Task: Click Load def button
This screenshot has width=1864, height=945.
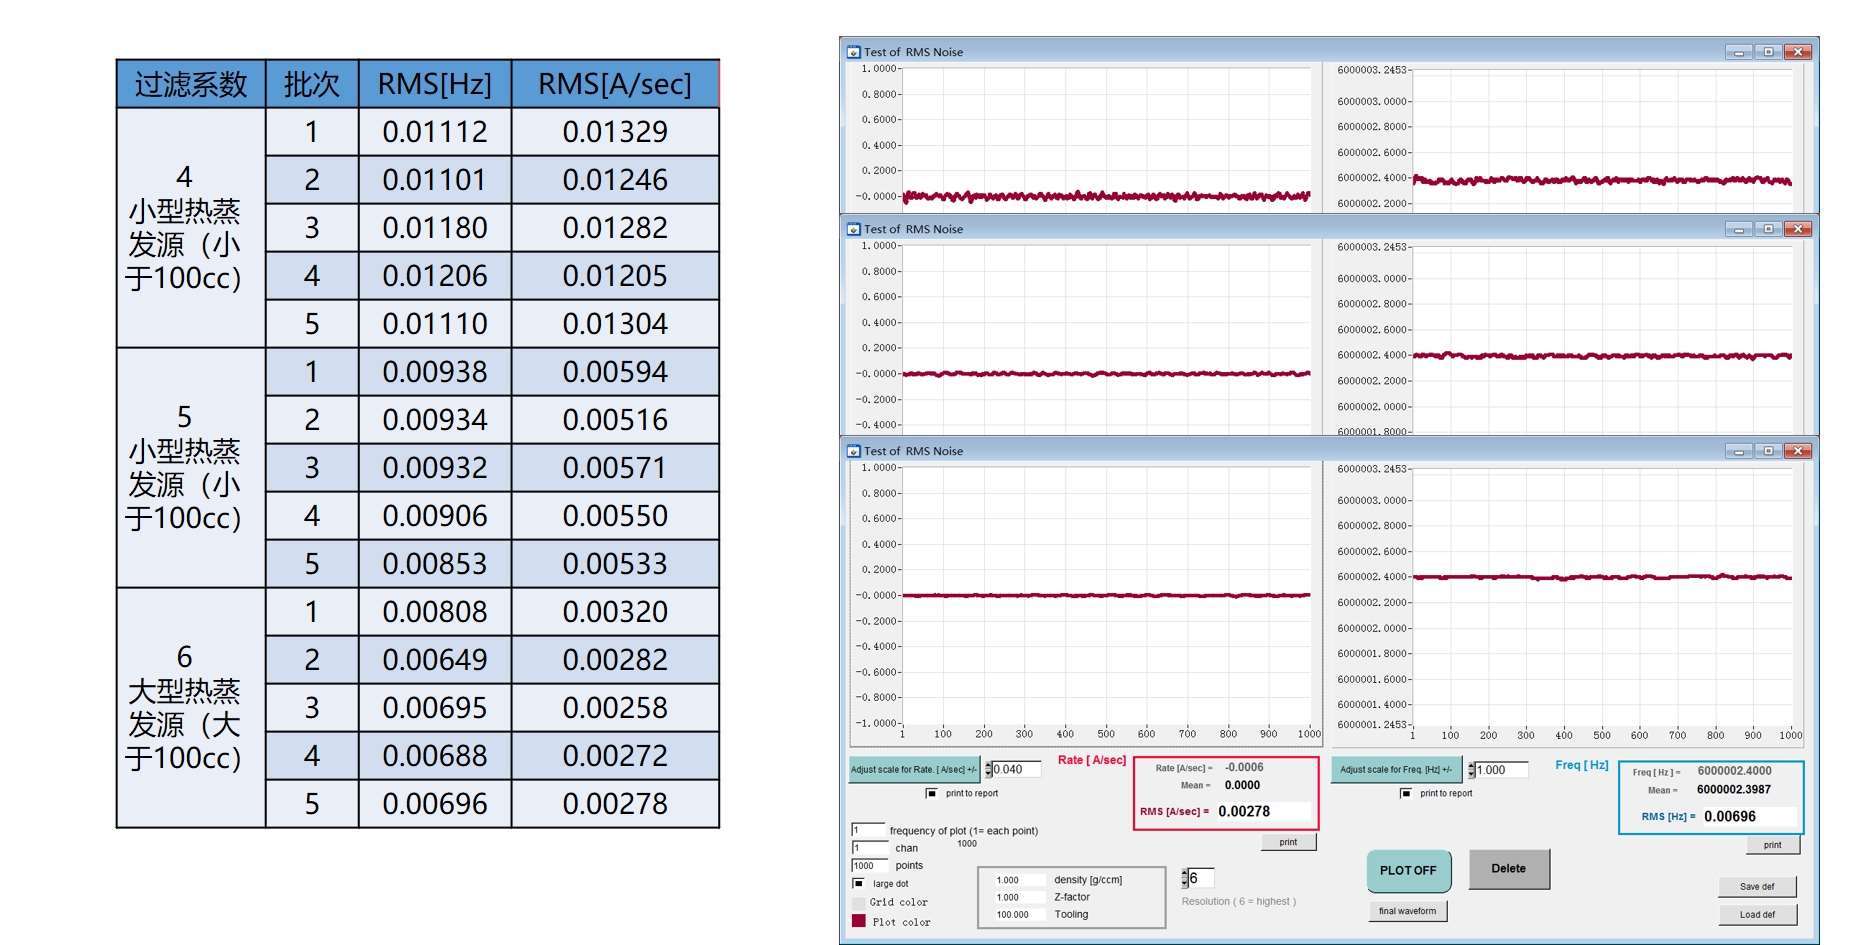Action: (1756, 914)
